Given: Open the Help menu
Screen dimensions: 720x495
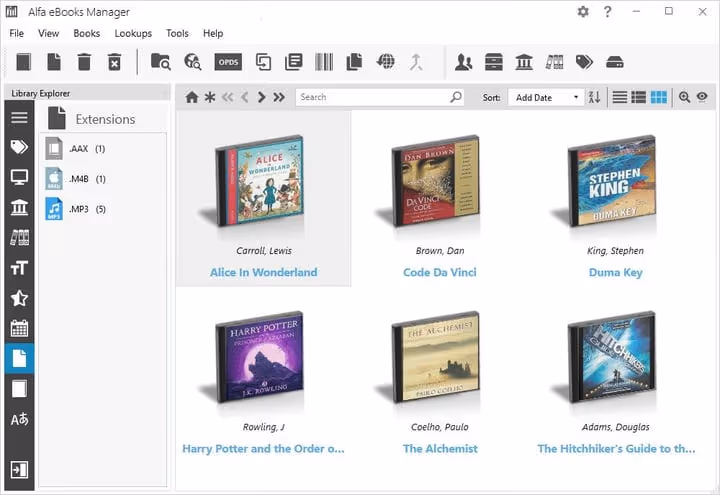Looking at the screenshot, I should pos(213,33).
